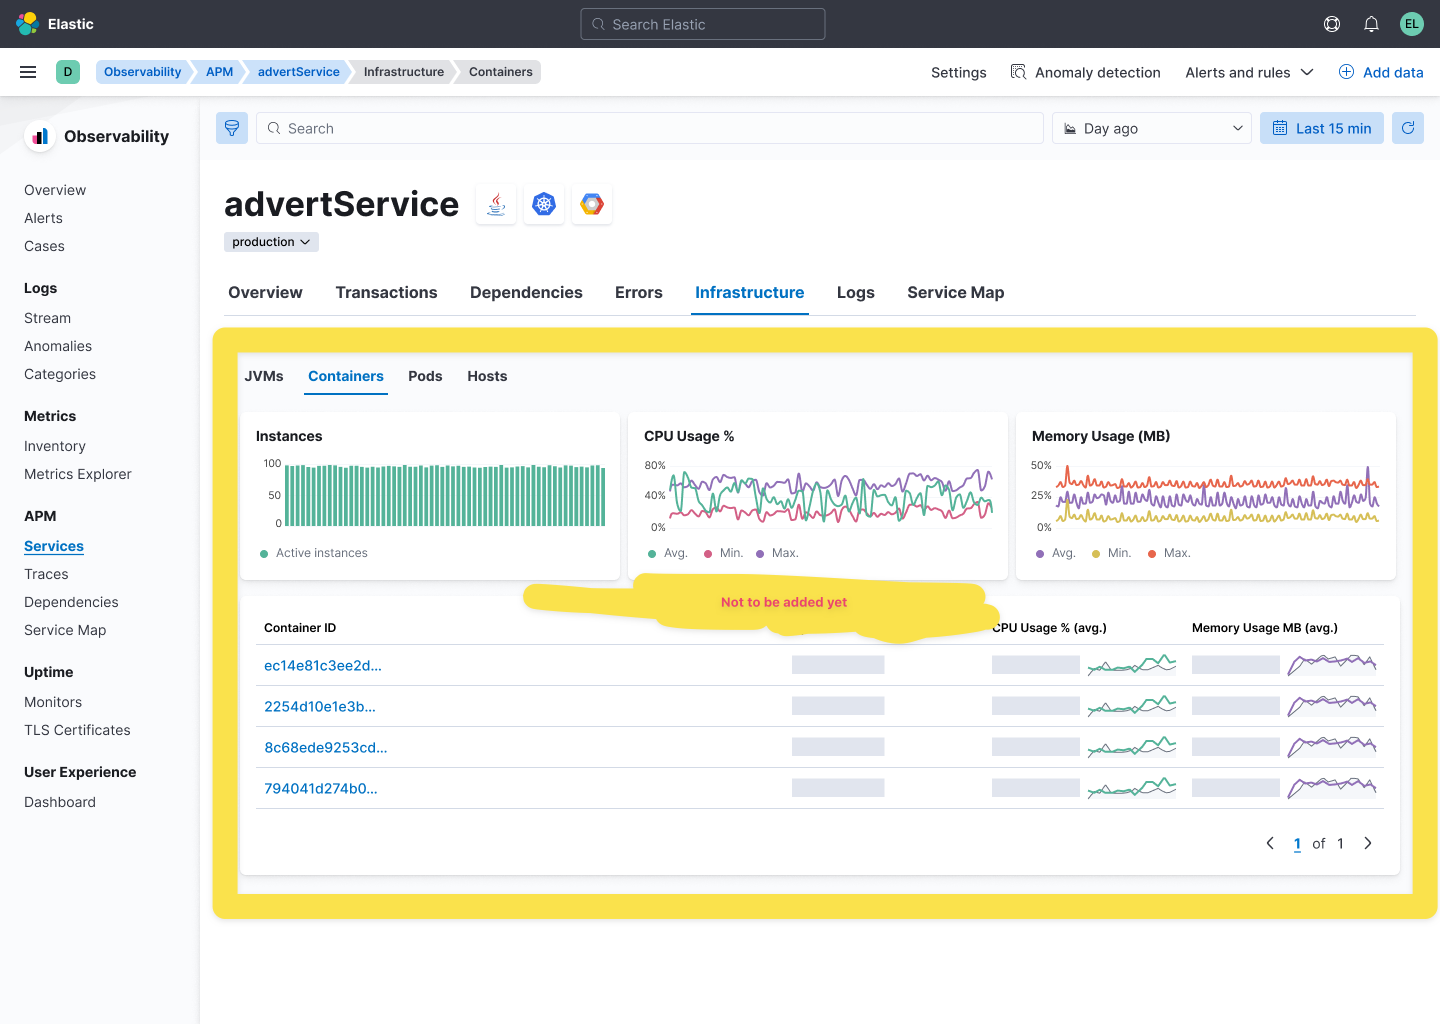1440x1024 pixels.
Task: Click the Java agent icon beside advertService
Action: click(495, 203)
